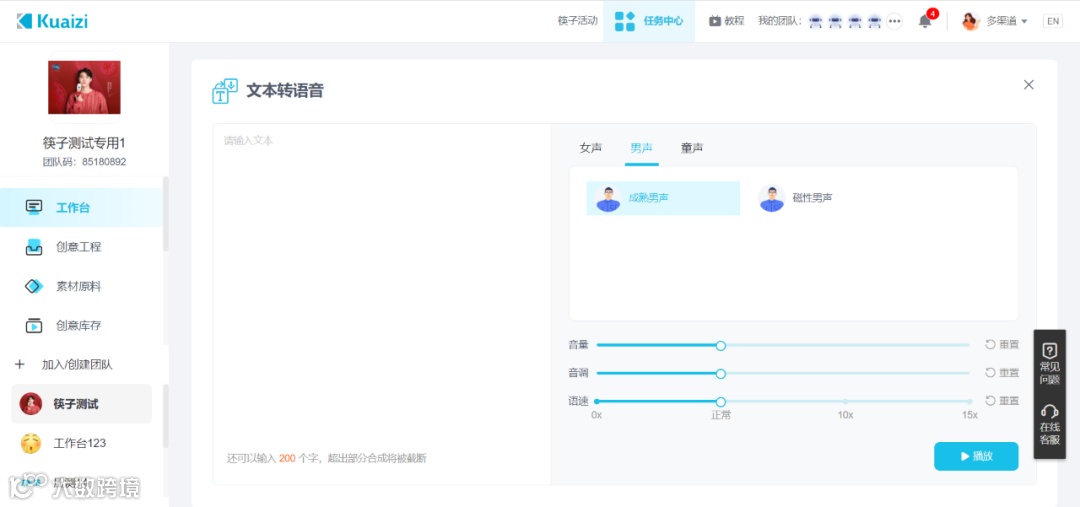This screenshot has width=1080, height=507.
Task: Open 创意库存 in sidebar
Action: pyautogui.click(x=81, y=325)
